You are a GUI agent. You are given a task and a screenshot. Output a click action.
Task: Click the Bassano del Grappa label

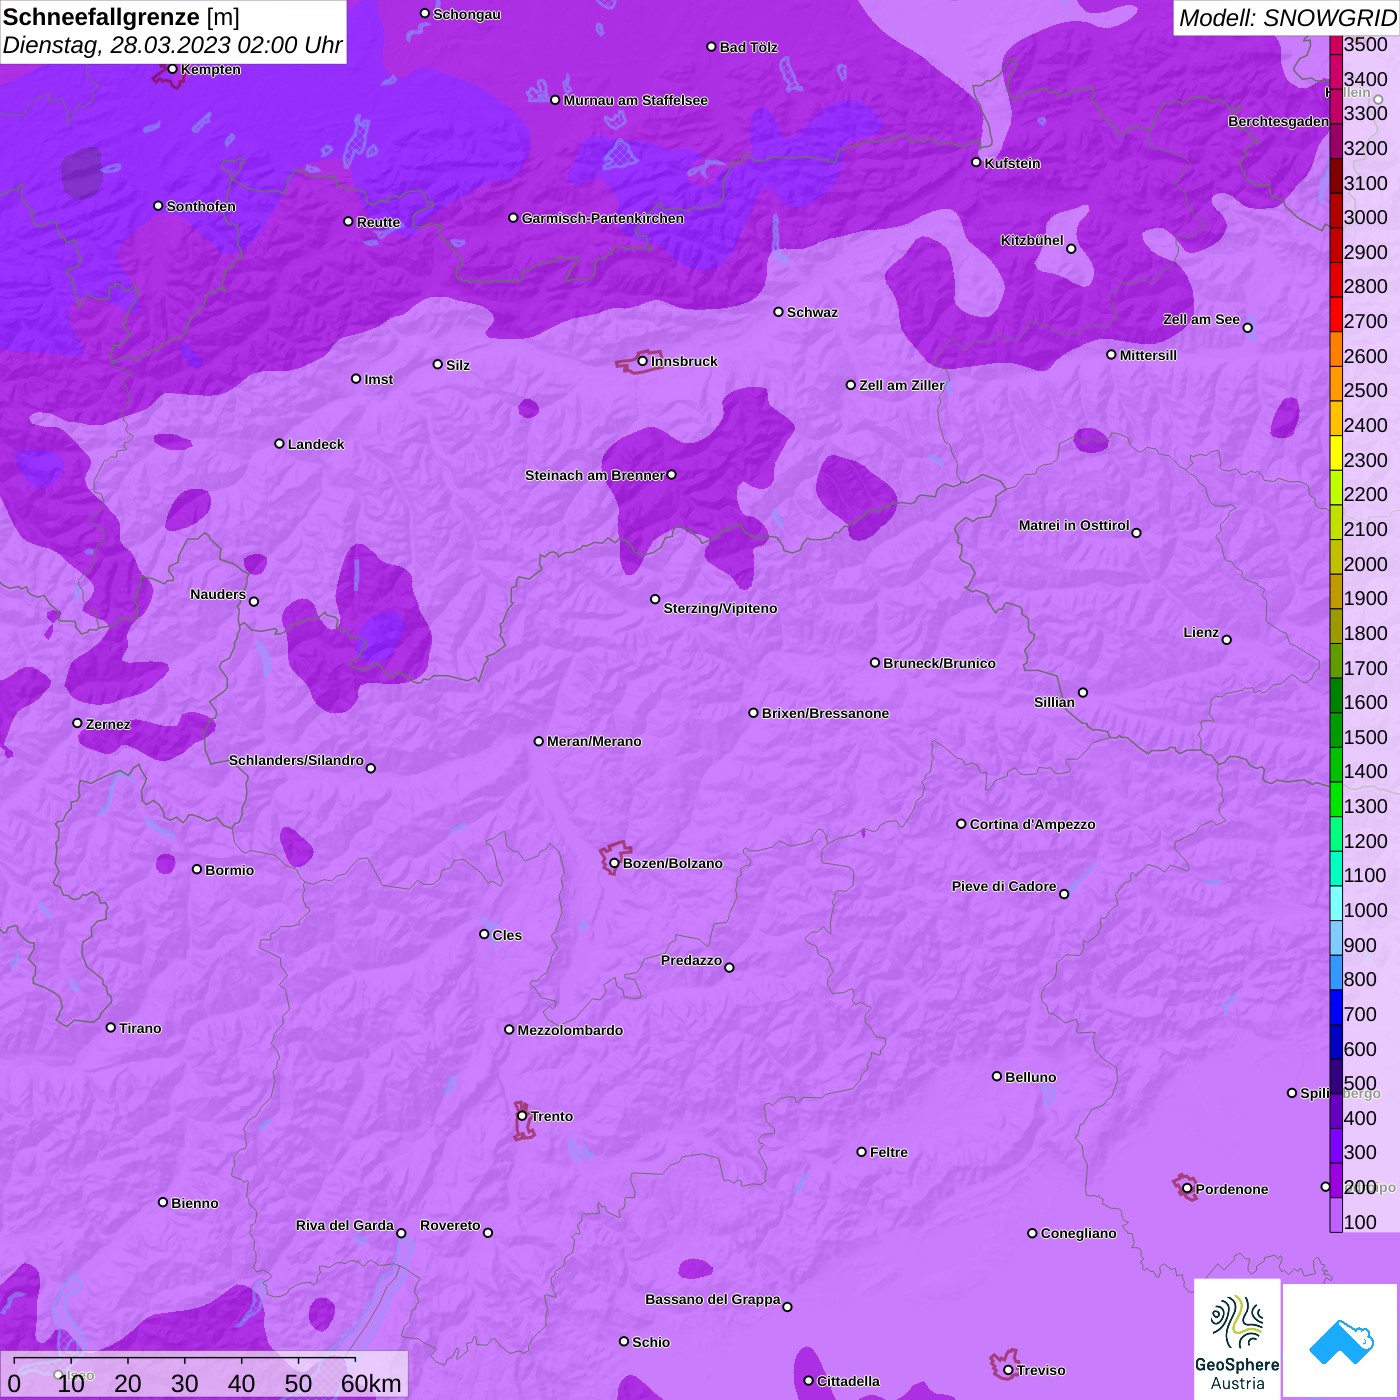(713, 1299)
